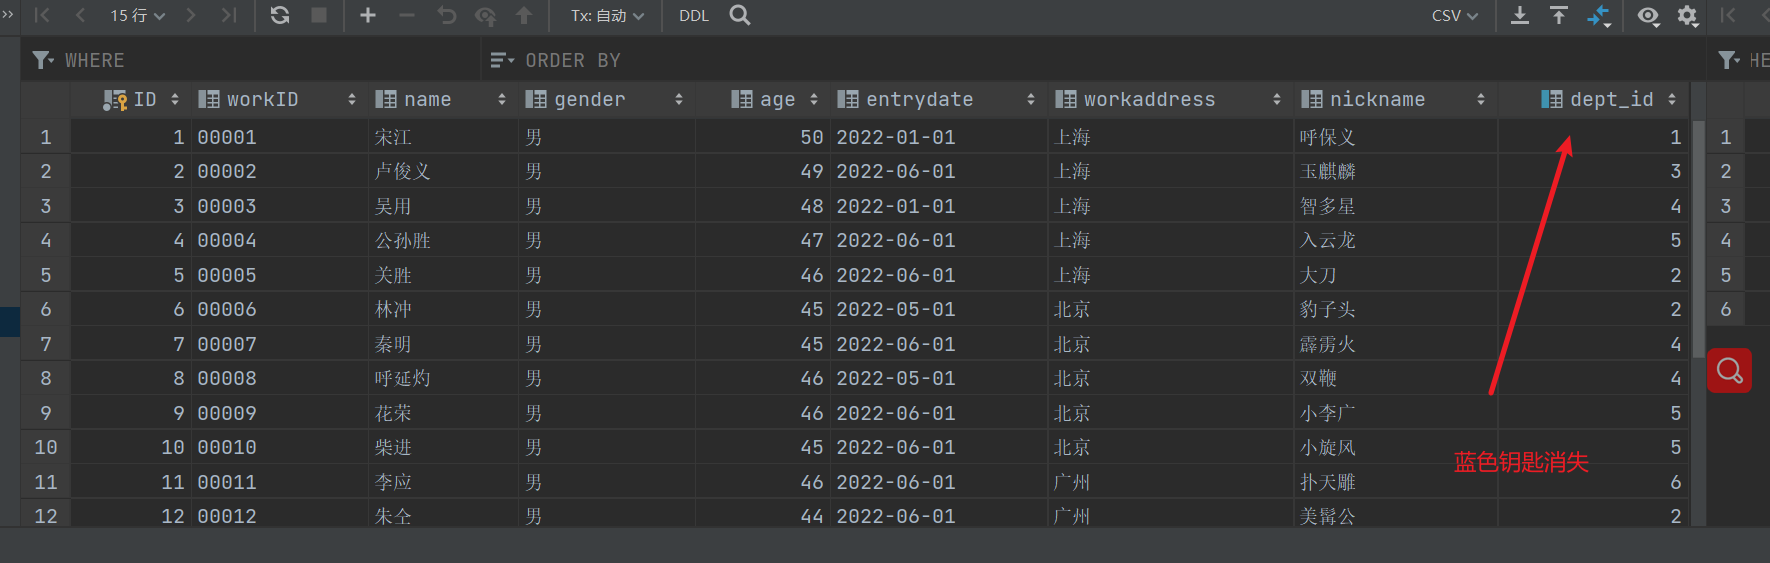
Task: Open the 15 行 page size dropdown
Action: 137,15
